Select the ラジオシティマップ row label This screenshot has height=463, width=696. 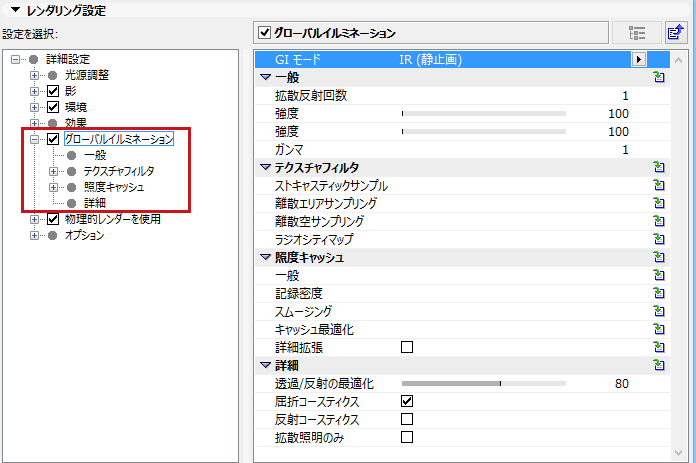point(314,239)
